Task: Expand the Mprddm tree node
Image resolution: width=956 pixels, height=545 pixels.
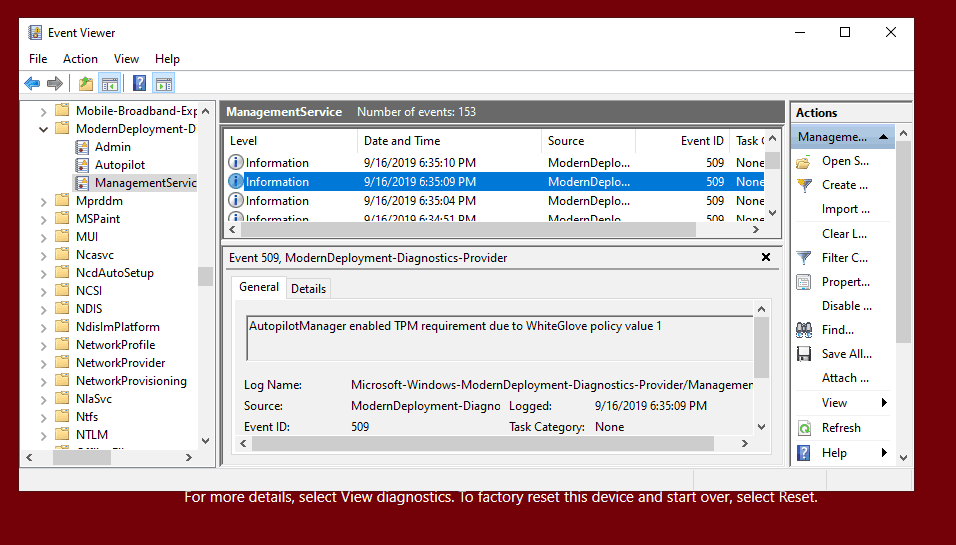Action: (x=43, y=201)
